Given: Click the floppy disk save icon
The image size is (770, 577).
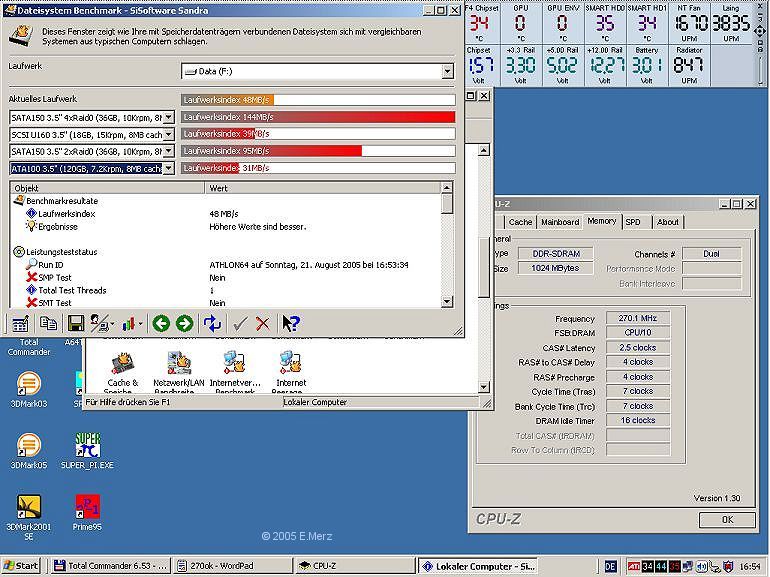Looking at the screenshot, I should coord(75,323).
